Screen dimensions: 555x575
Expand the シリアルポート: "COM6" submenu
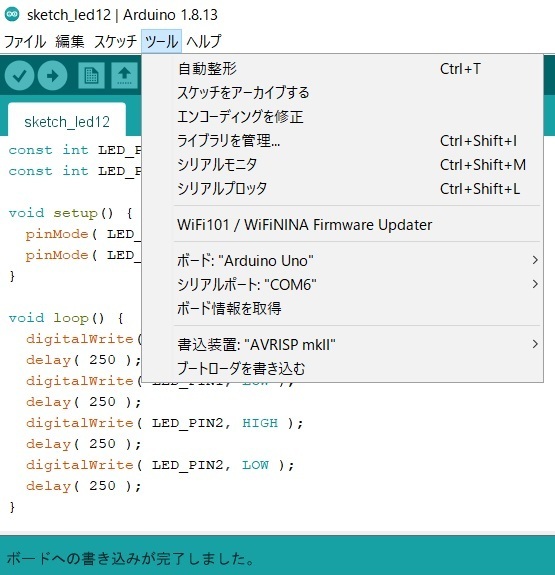342,284
